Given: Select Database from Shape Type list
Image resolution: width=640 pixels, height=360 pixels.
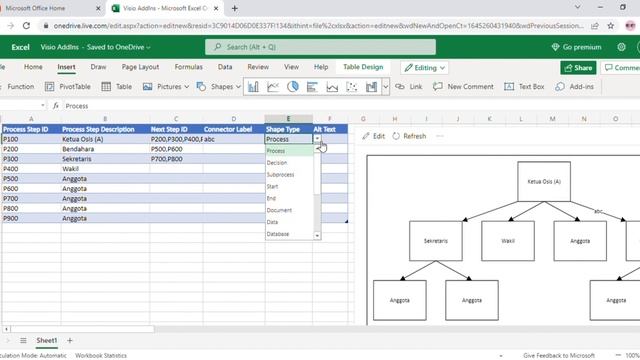Looking at the screenshot, I should [x=278, y=234].
